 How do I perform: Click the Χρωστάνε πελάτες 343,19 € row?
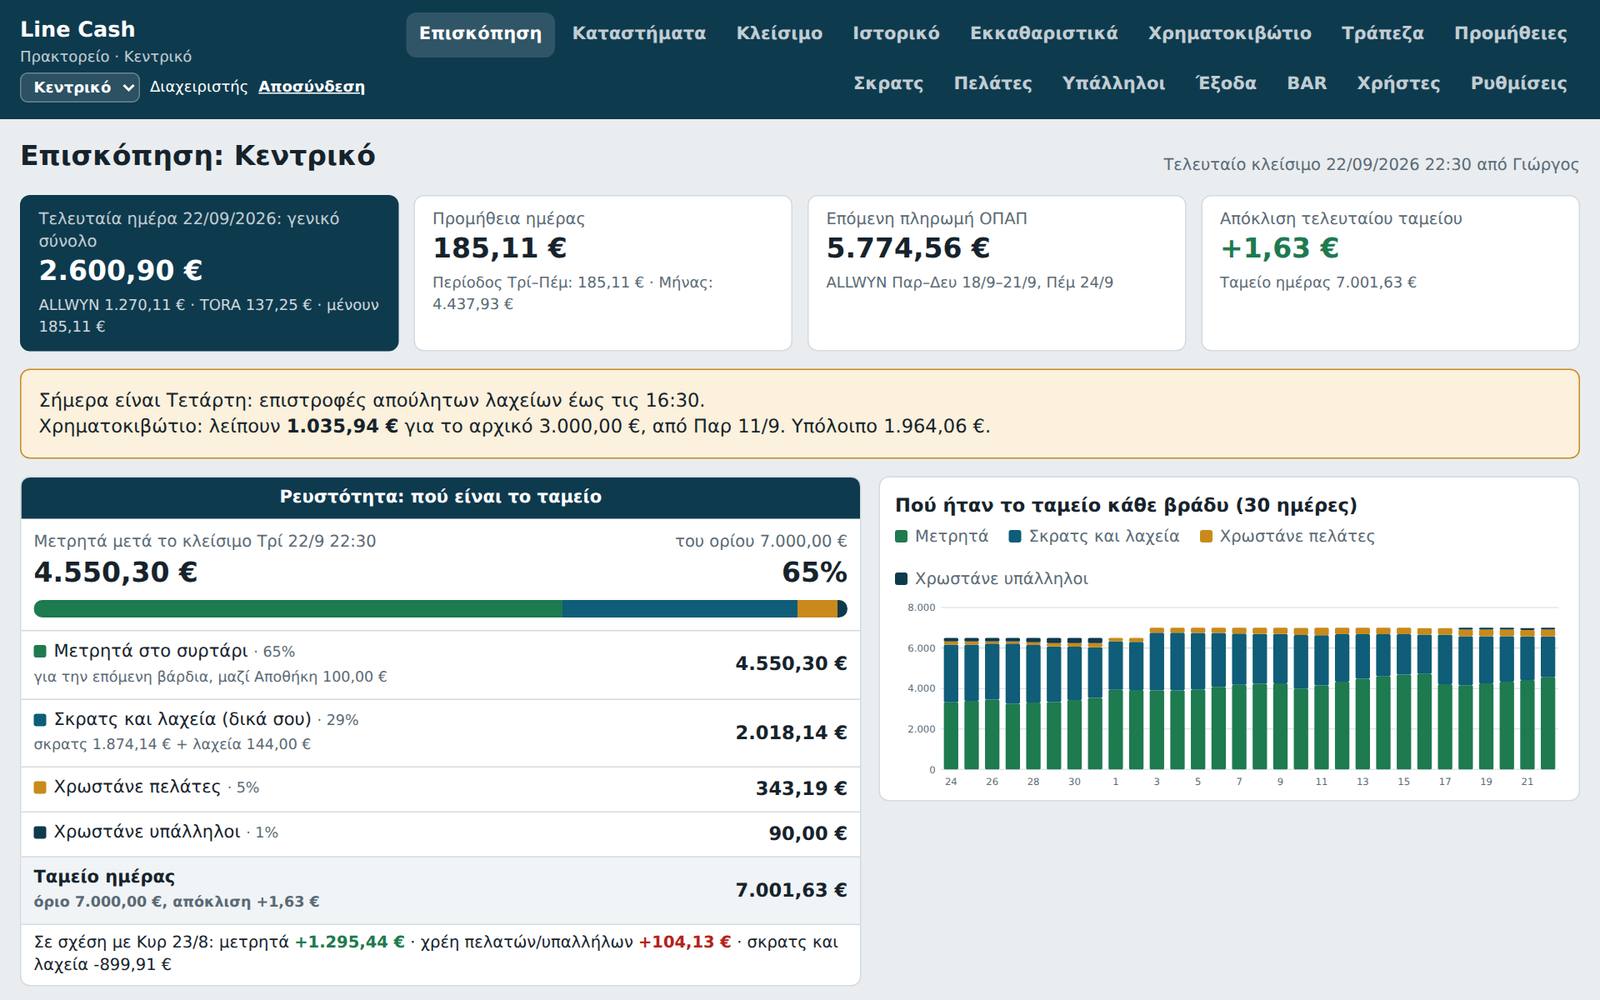440,788
